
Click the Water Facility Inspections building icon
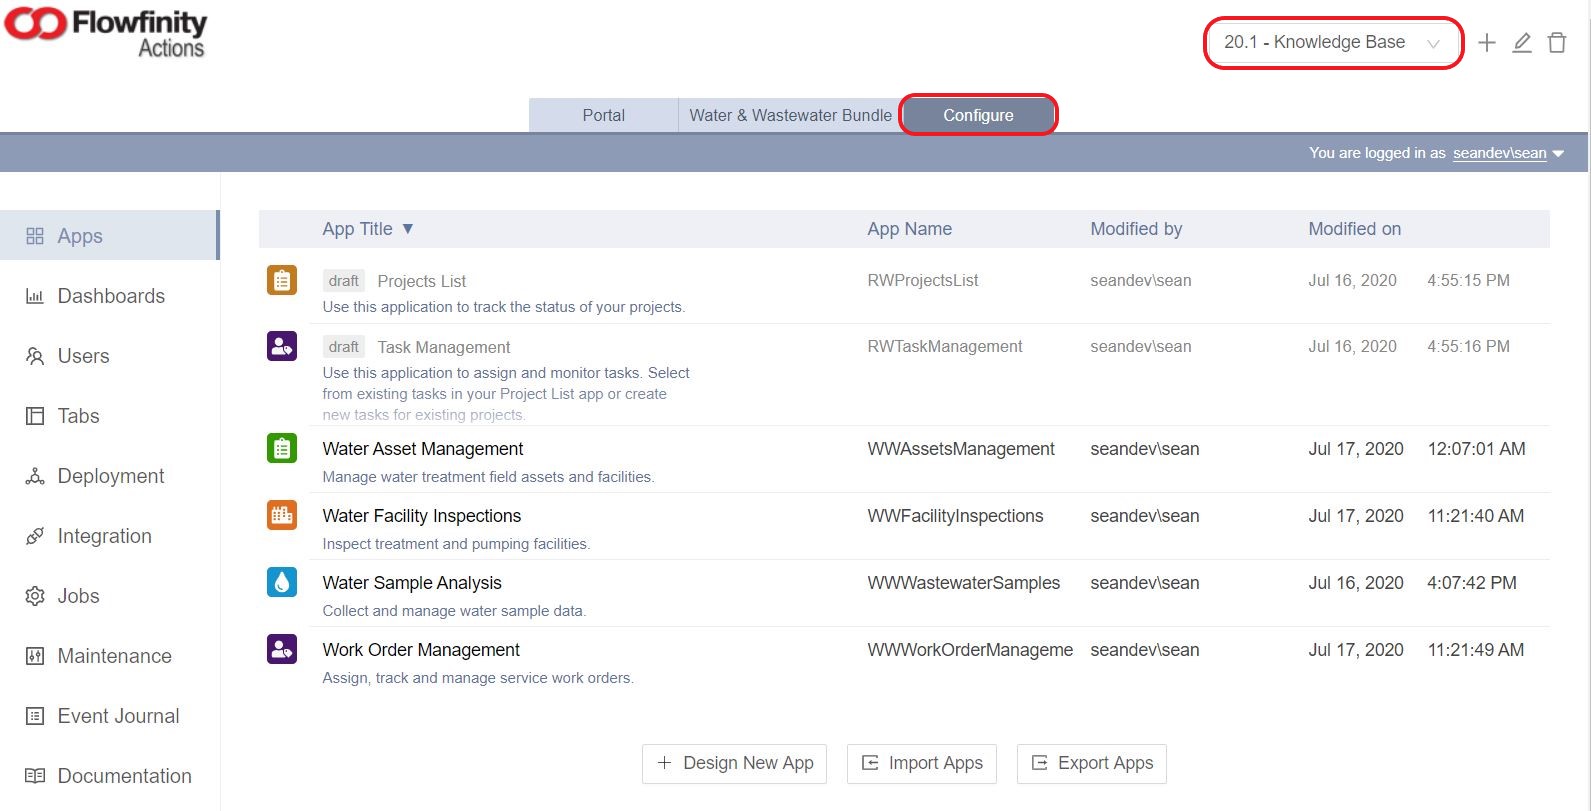point(282,515)
